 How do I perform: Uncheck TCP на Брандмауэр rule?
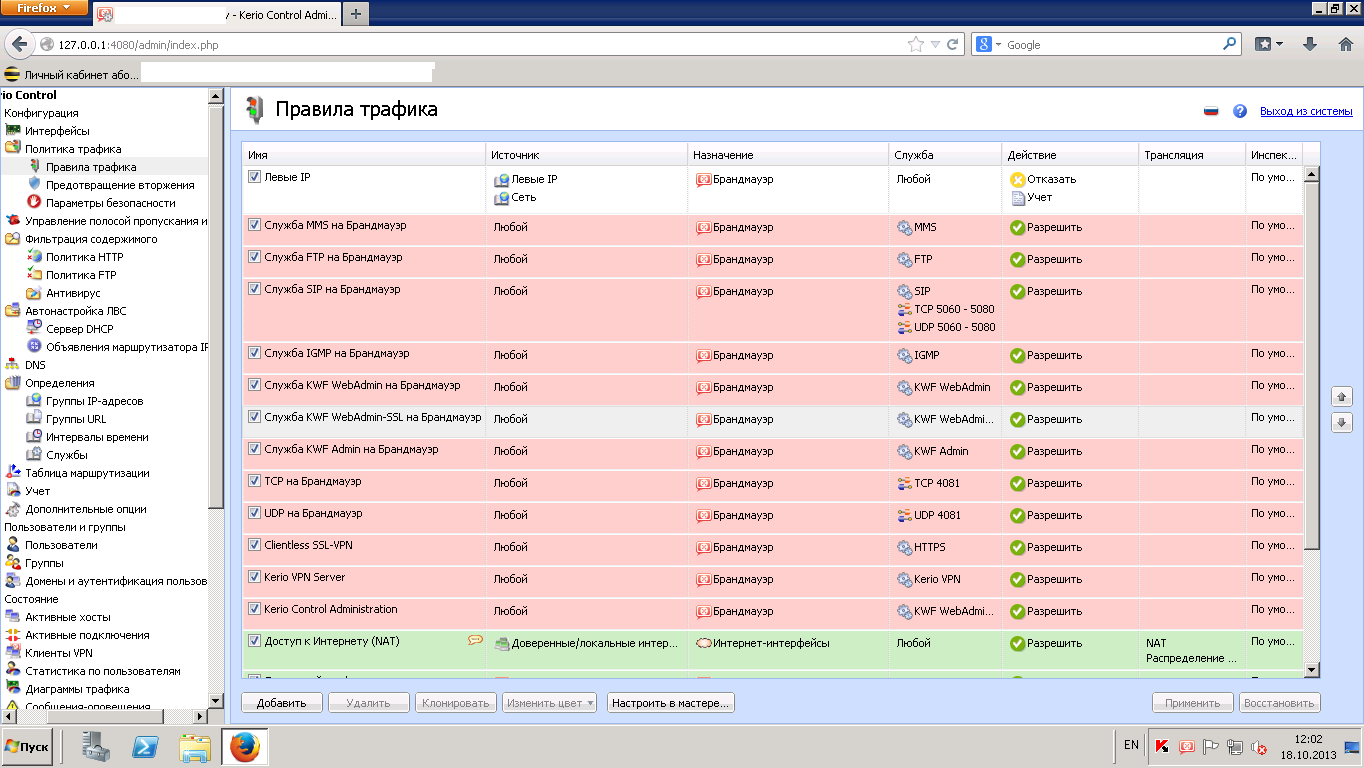coord(254,481)
